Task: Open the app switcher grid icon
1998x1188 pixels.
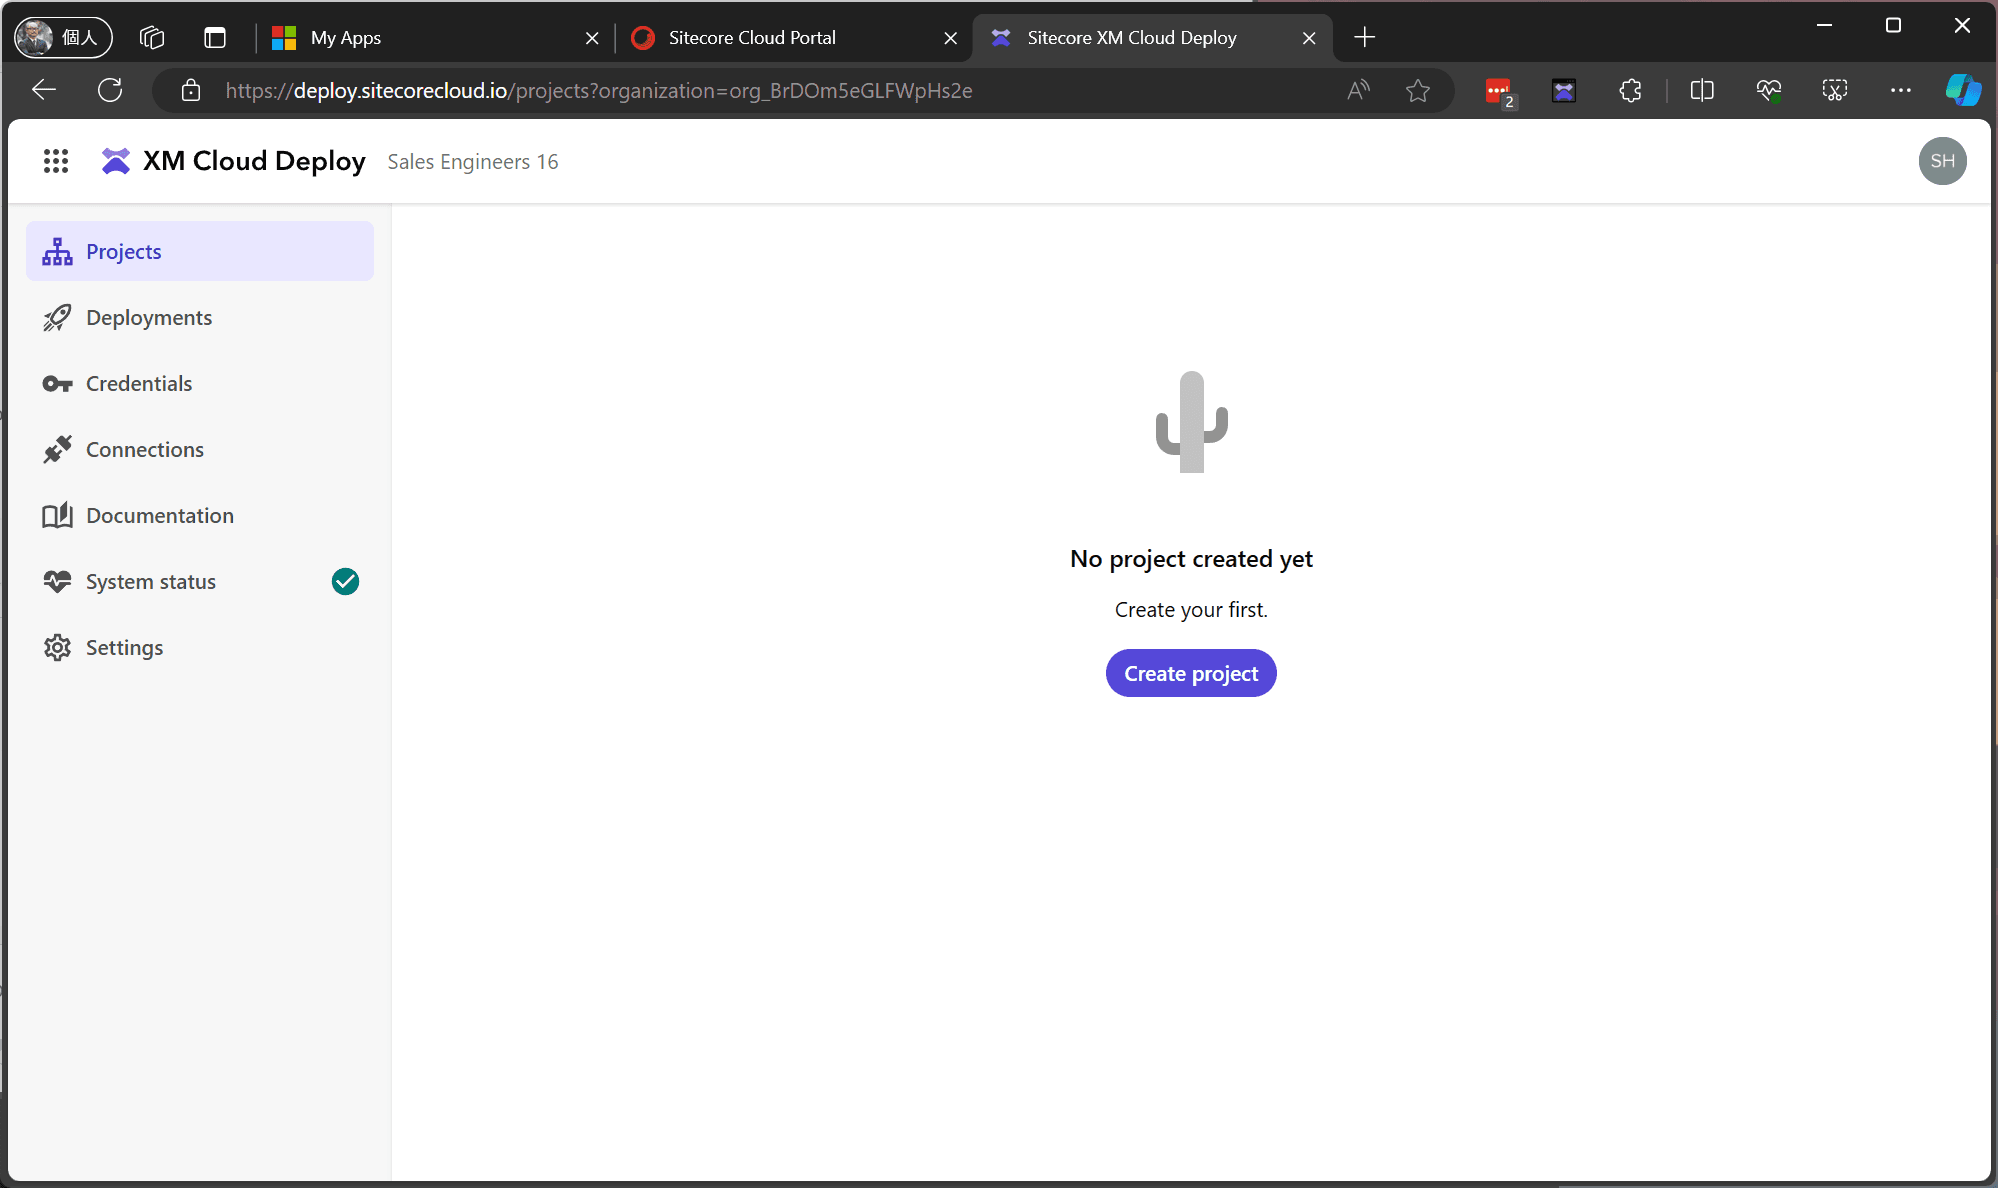Action: (x=56, y=161)
